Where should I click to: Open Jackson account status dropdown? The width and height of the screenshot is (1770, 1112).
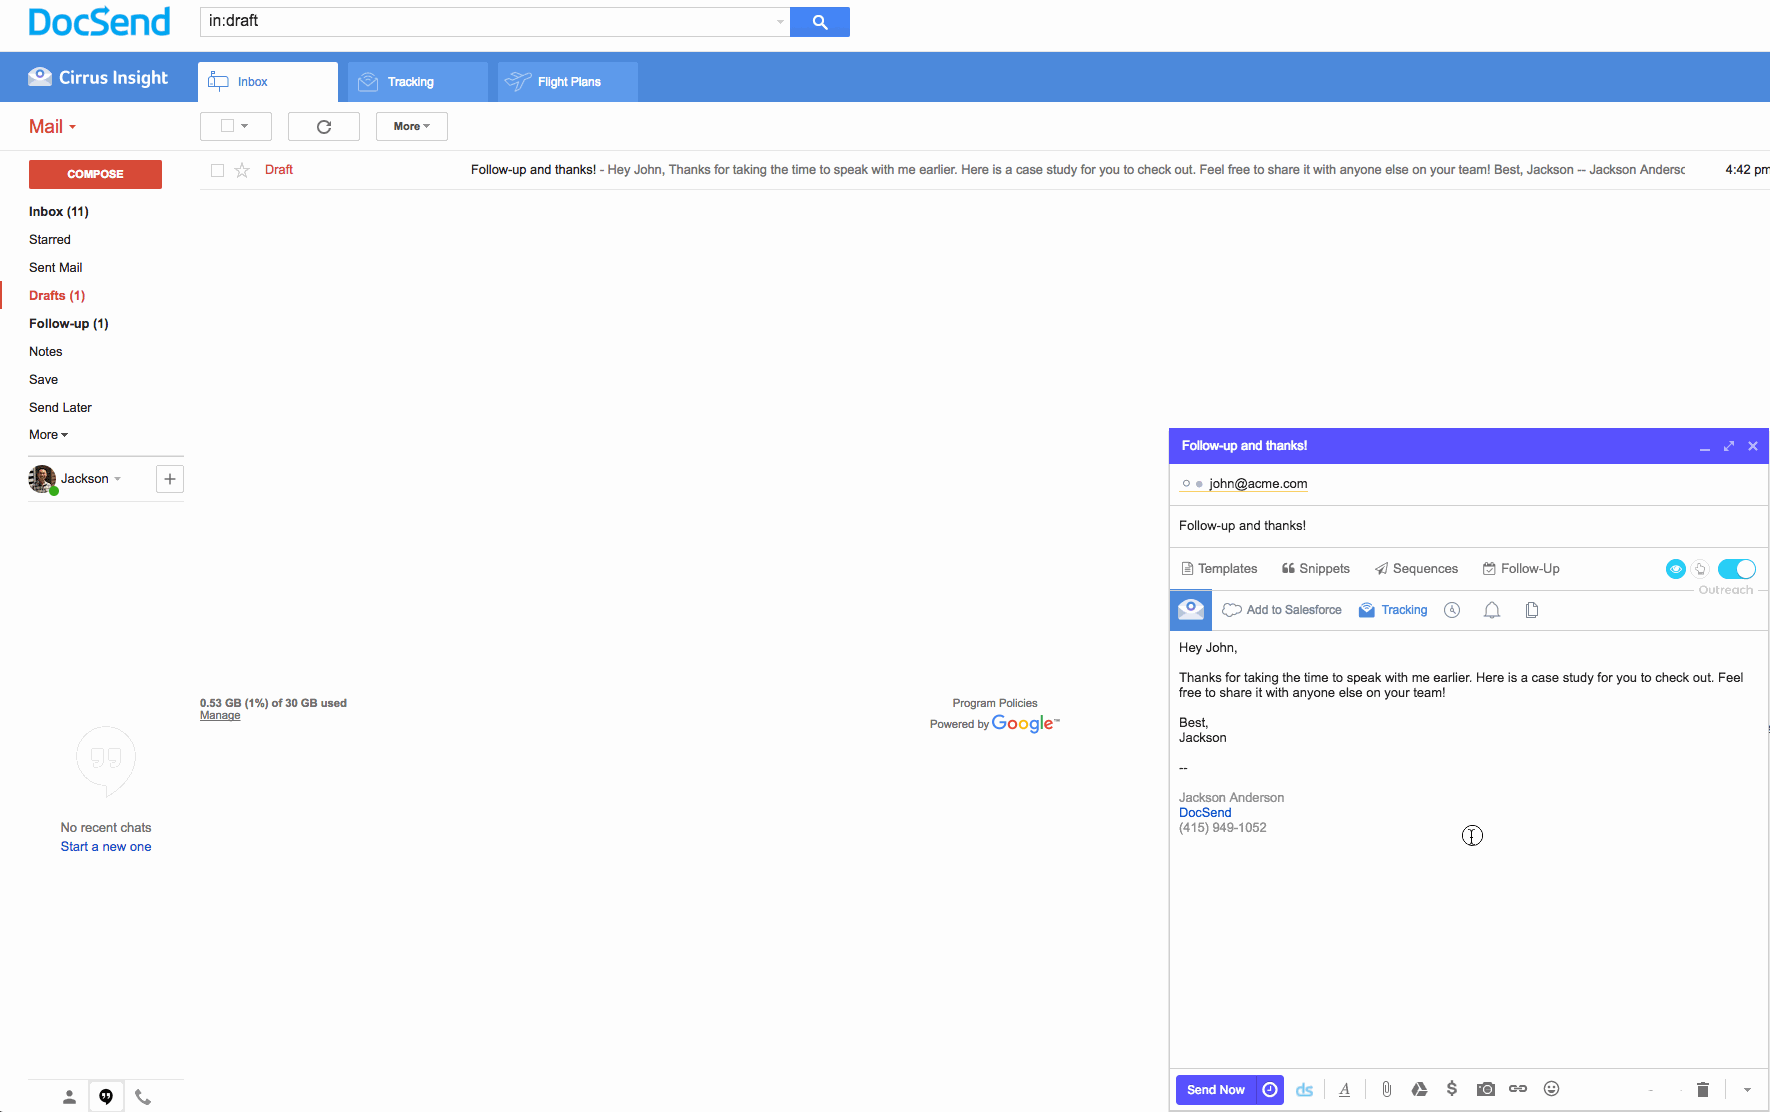(117, 479)
